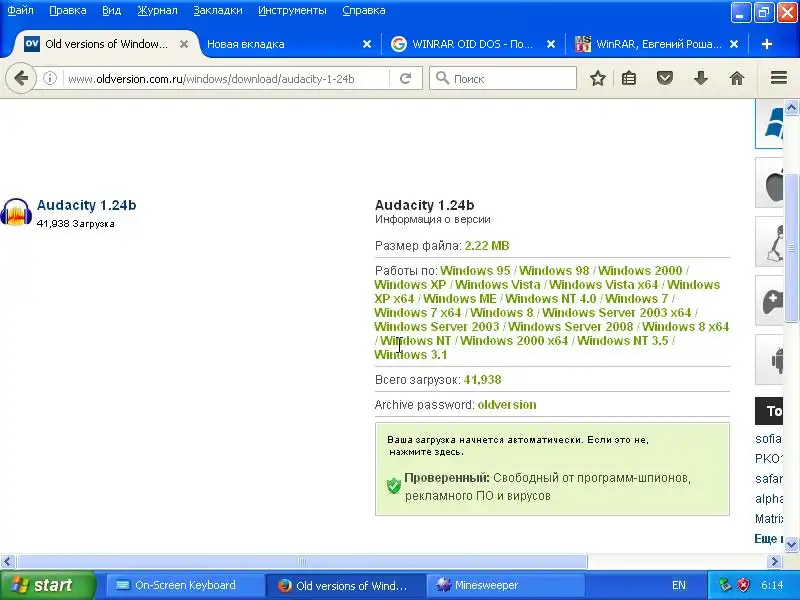Click the red security shield tray icon

(744, 585)
